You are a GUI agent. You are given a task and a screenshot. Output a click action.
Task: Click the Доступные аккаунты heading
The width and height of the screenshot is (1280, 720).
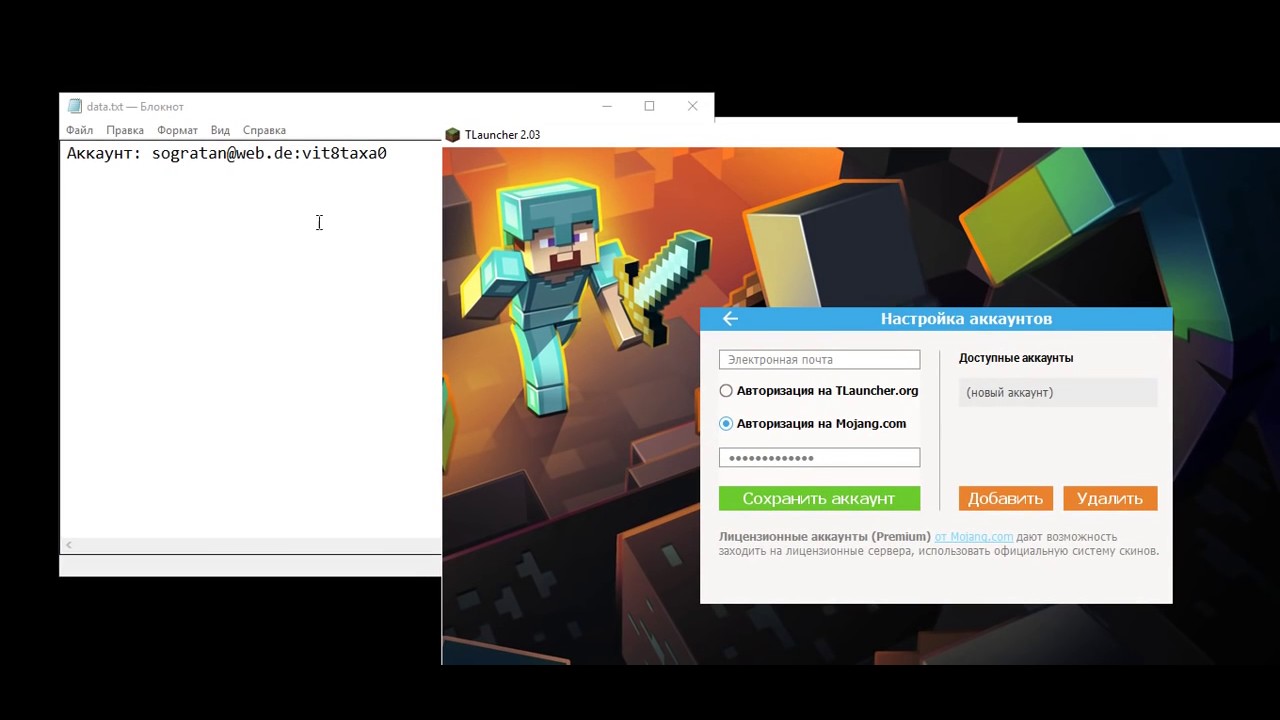click(x=1016, y=358)
